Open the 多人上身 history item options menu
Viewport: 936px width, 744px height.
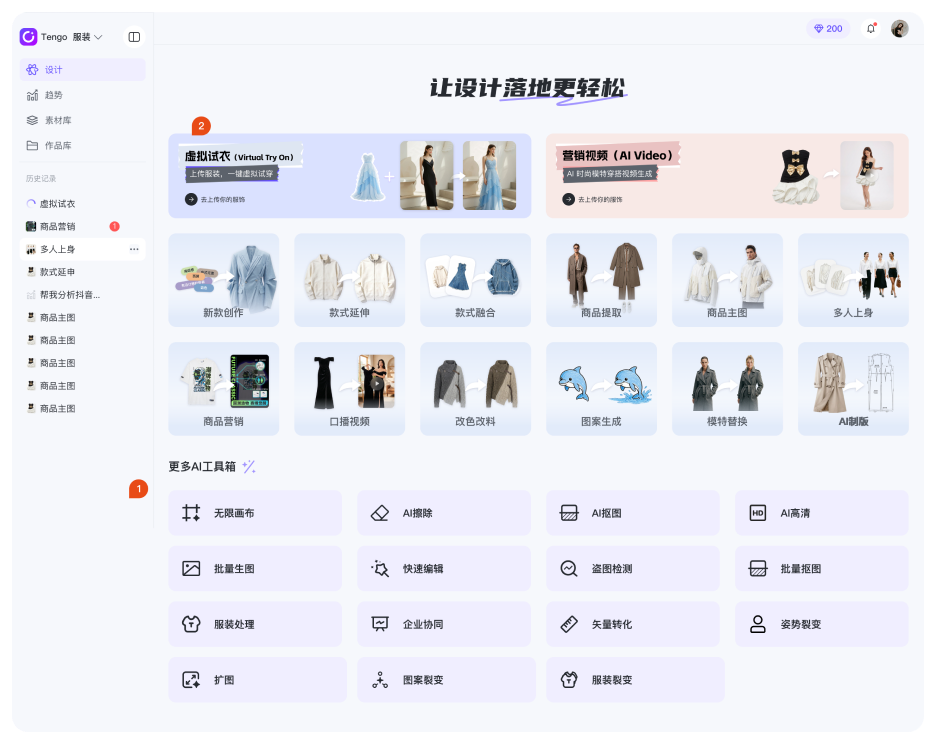pyautogui.click(x=134, y=249)
